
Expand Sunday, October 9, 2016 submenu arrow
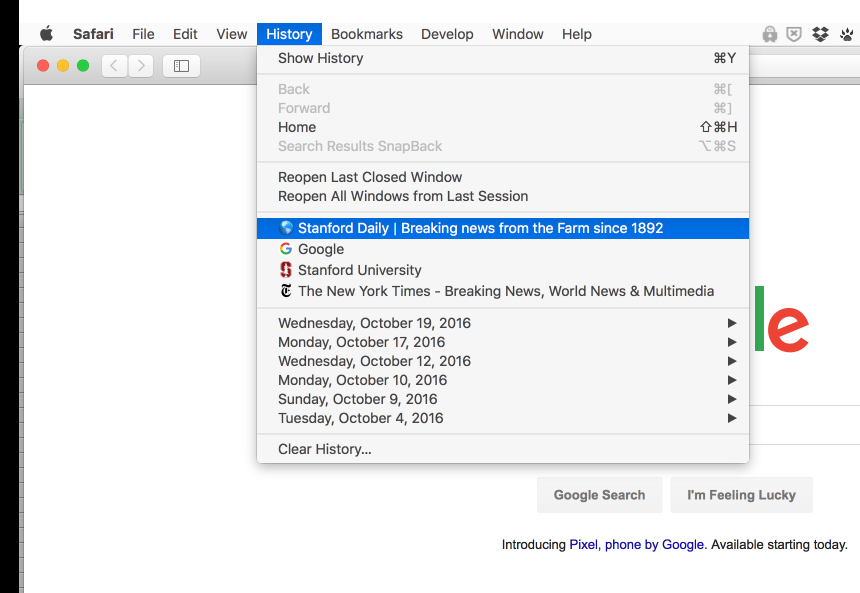click(732, 399)
